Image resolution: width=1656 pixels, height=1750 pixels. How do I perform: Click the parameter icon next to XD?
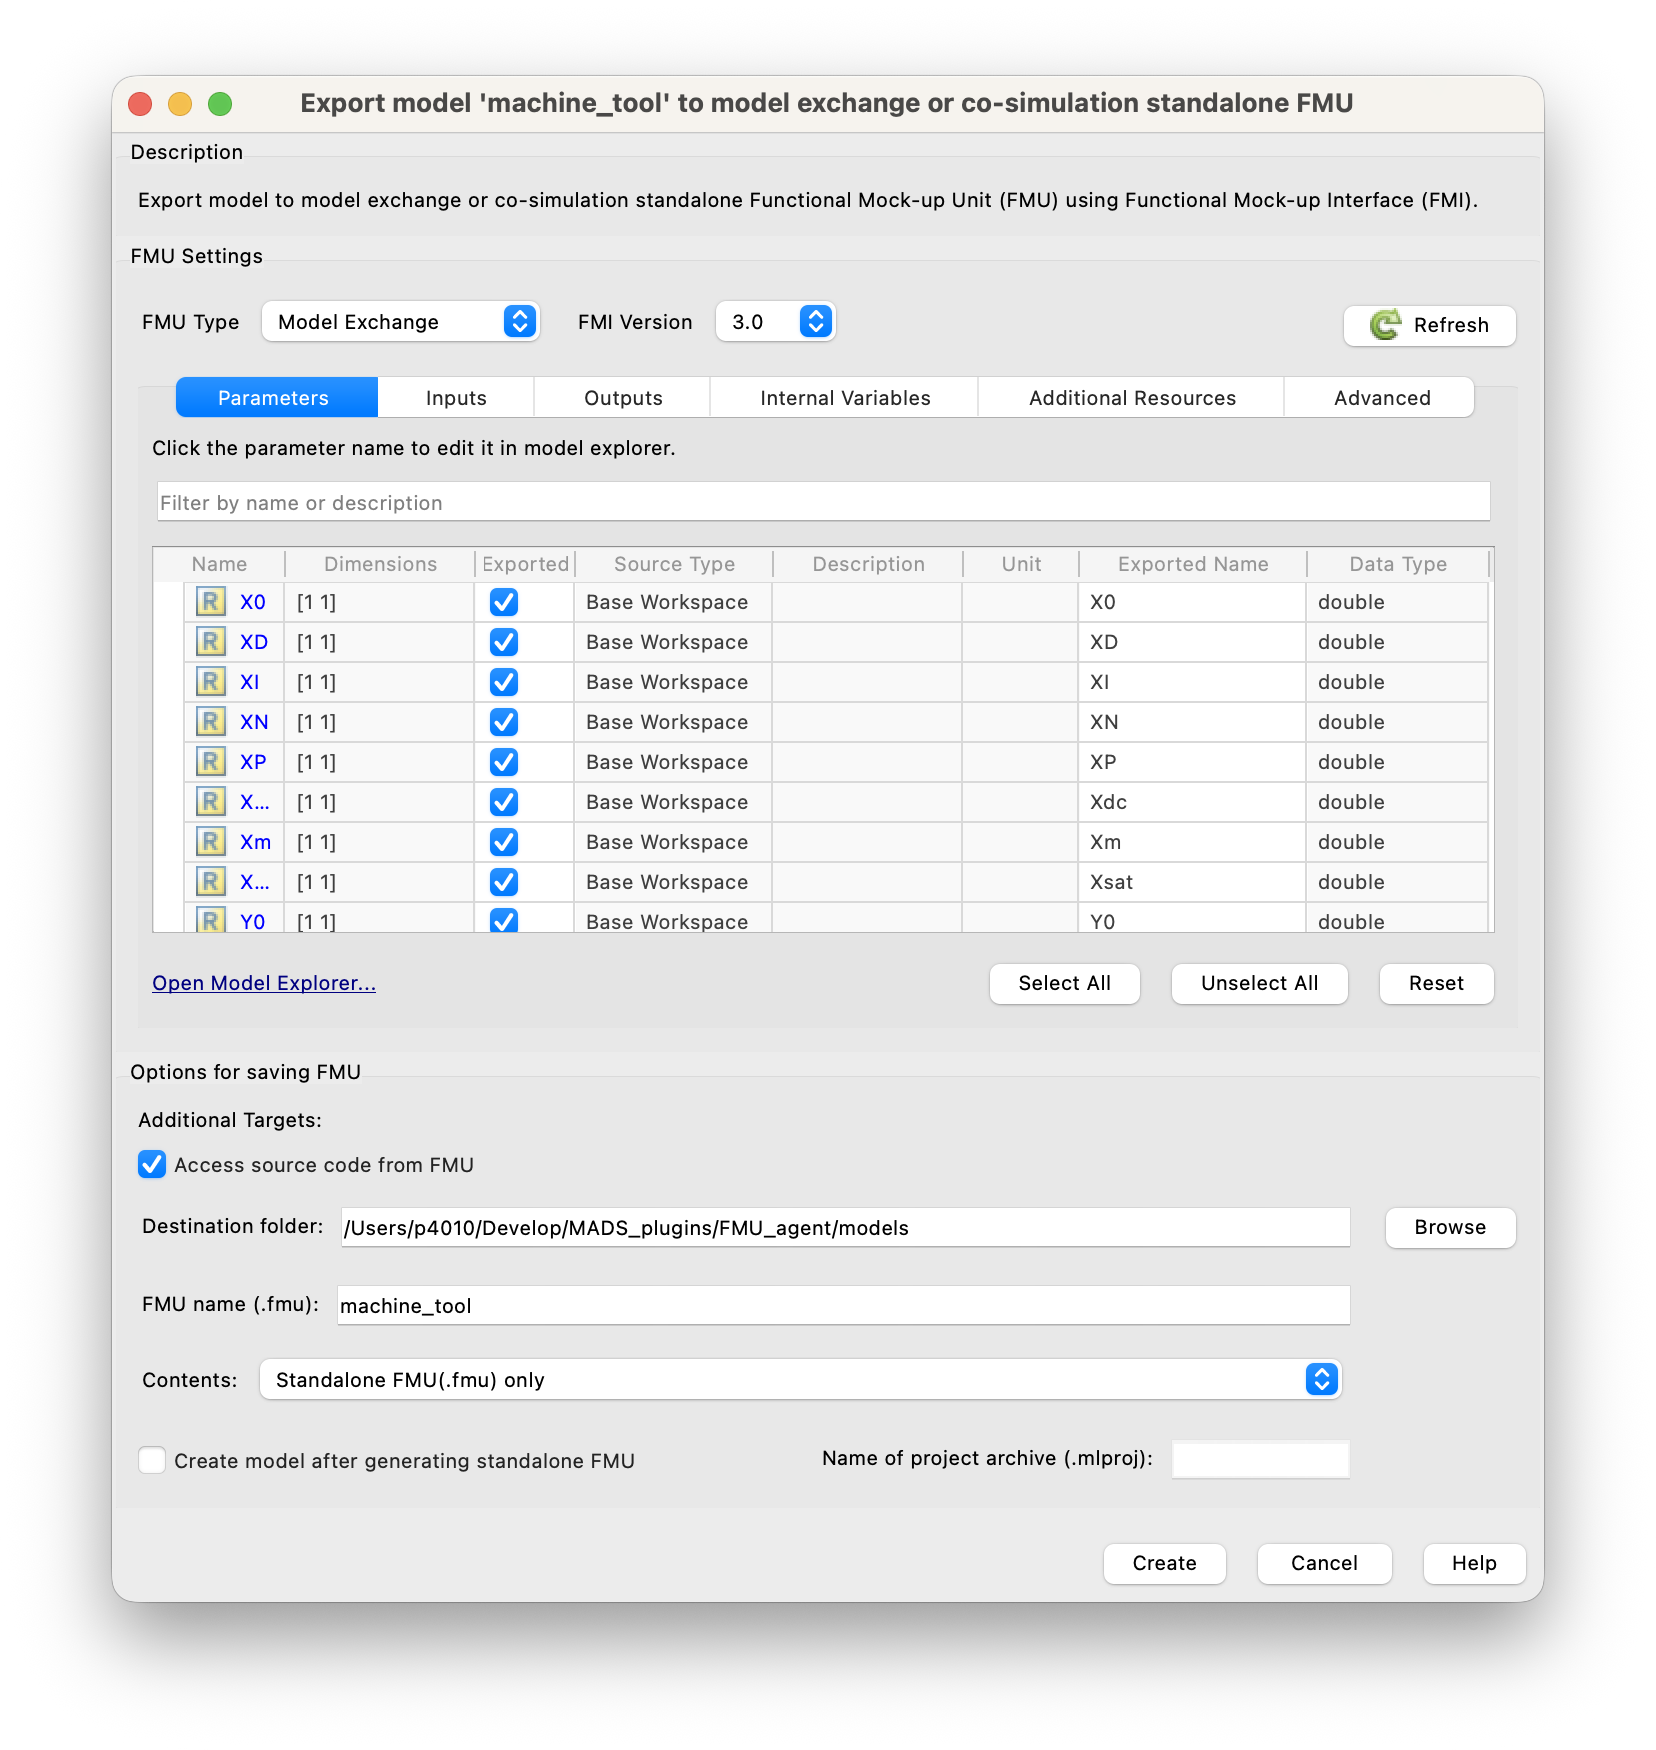(x=210, y=642)
